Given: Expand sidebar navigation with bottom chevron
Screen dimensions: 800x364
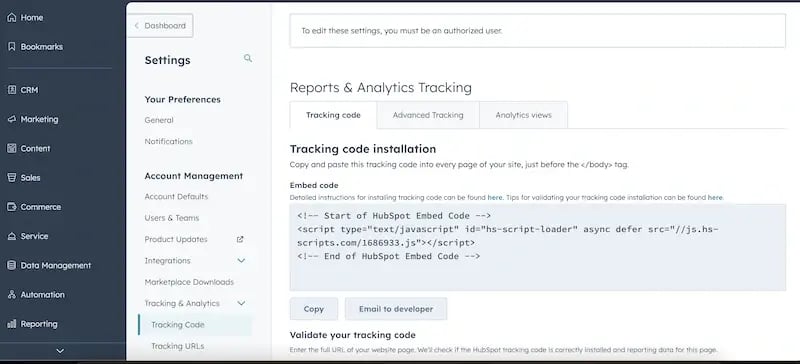Looking at the screenshot, I should tap(60, 351).
